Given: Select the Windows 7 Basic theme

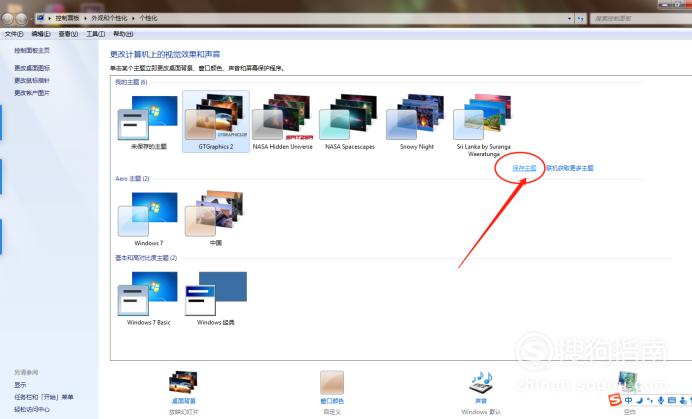Looking at the screenshot, I should coord(148,298).
